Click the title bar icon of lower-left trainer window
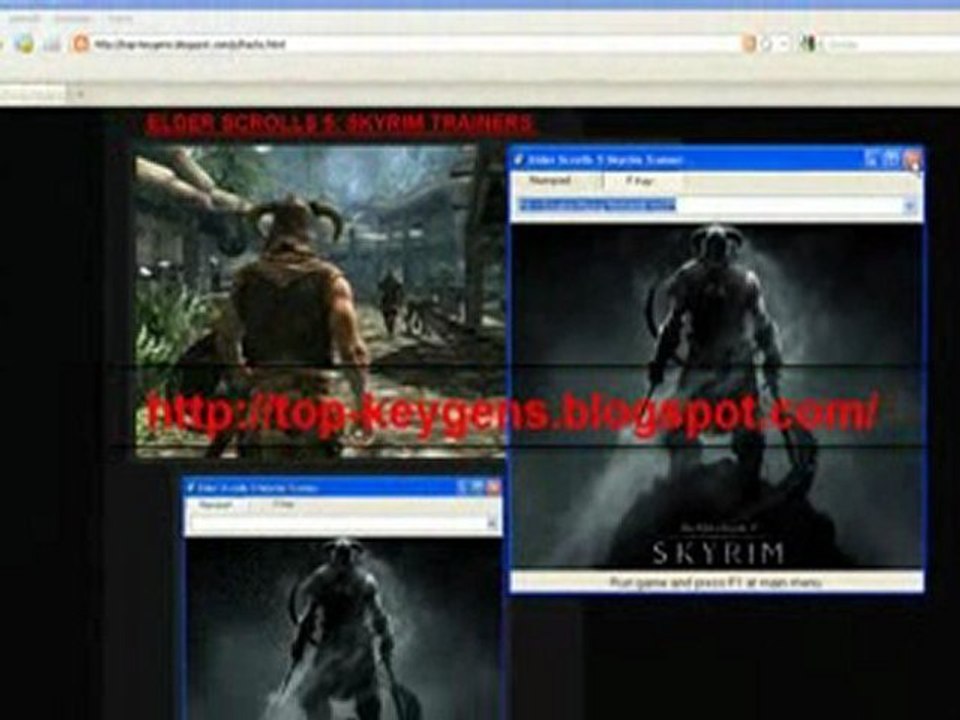This screenshot has width=960, height=720. click(190, 488)
